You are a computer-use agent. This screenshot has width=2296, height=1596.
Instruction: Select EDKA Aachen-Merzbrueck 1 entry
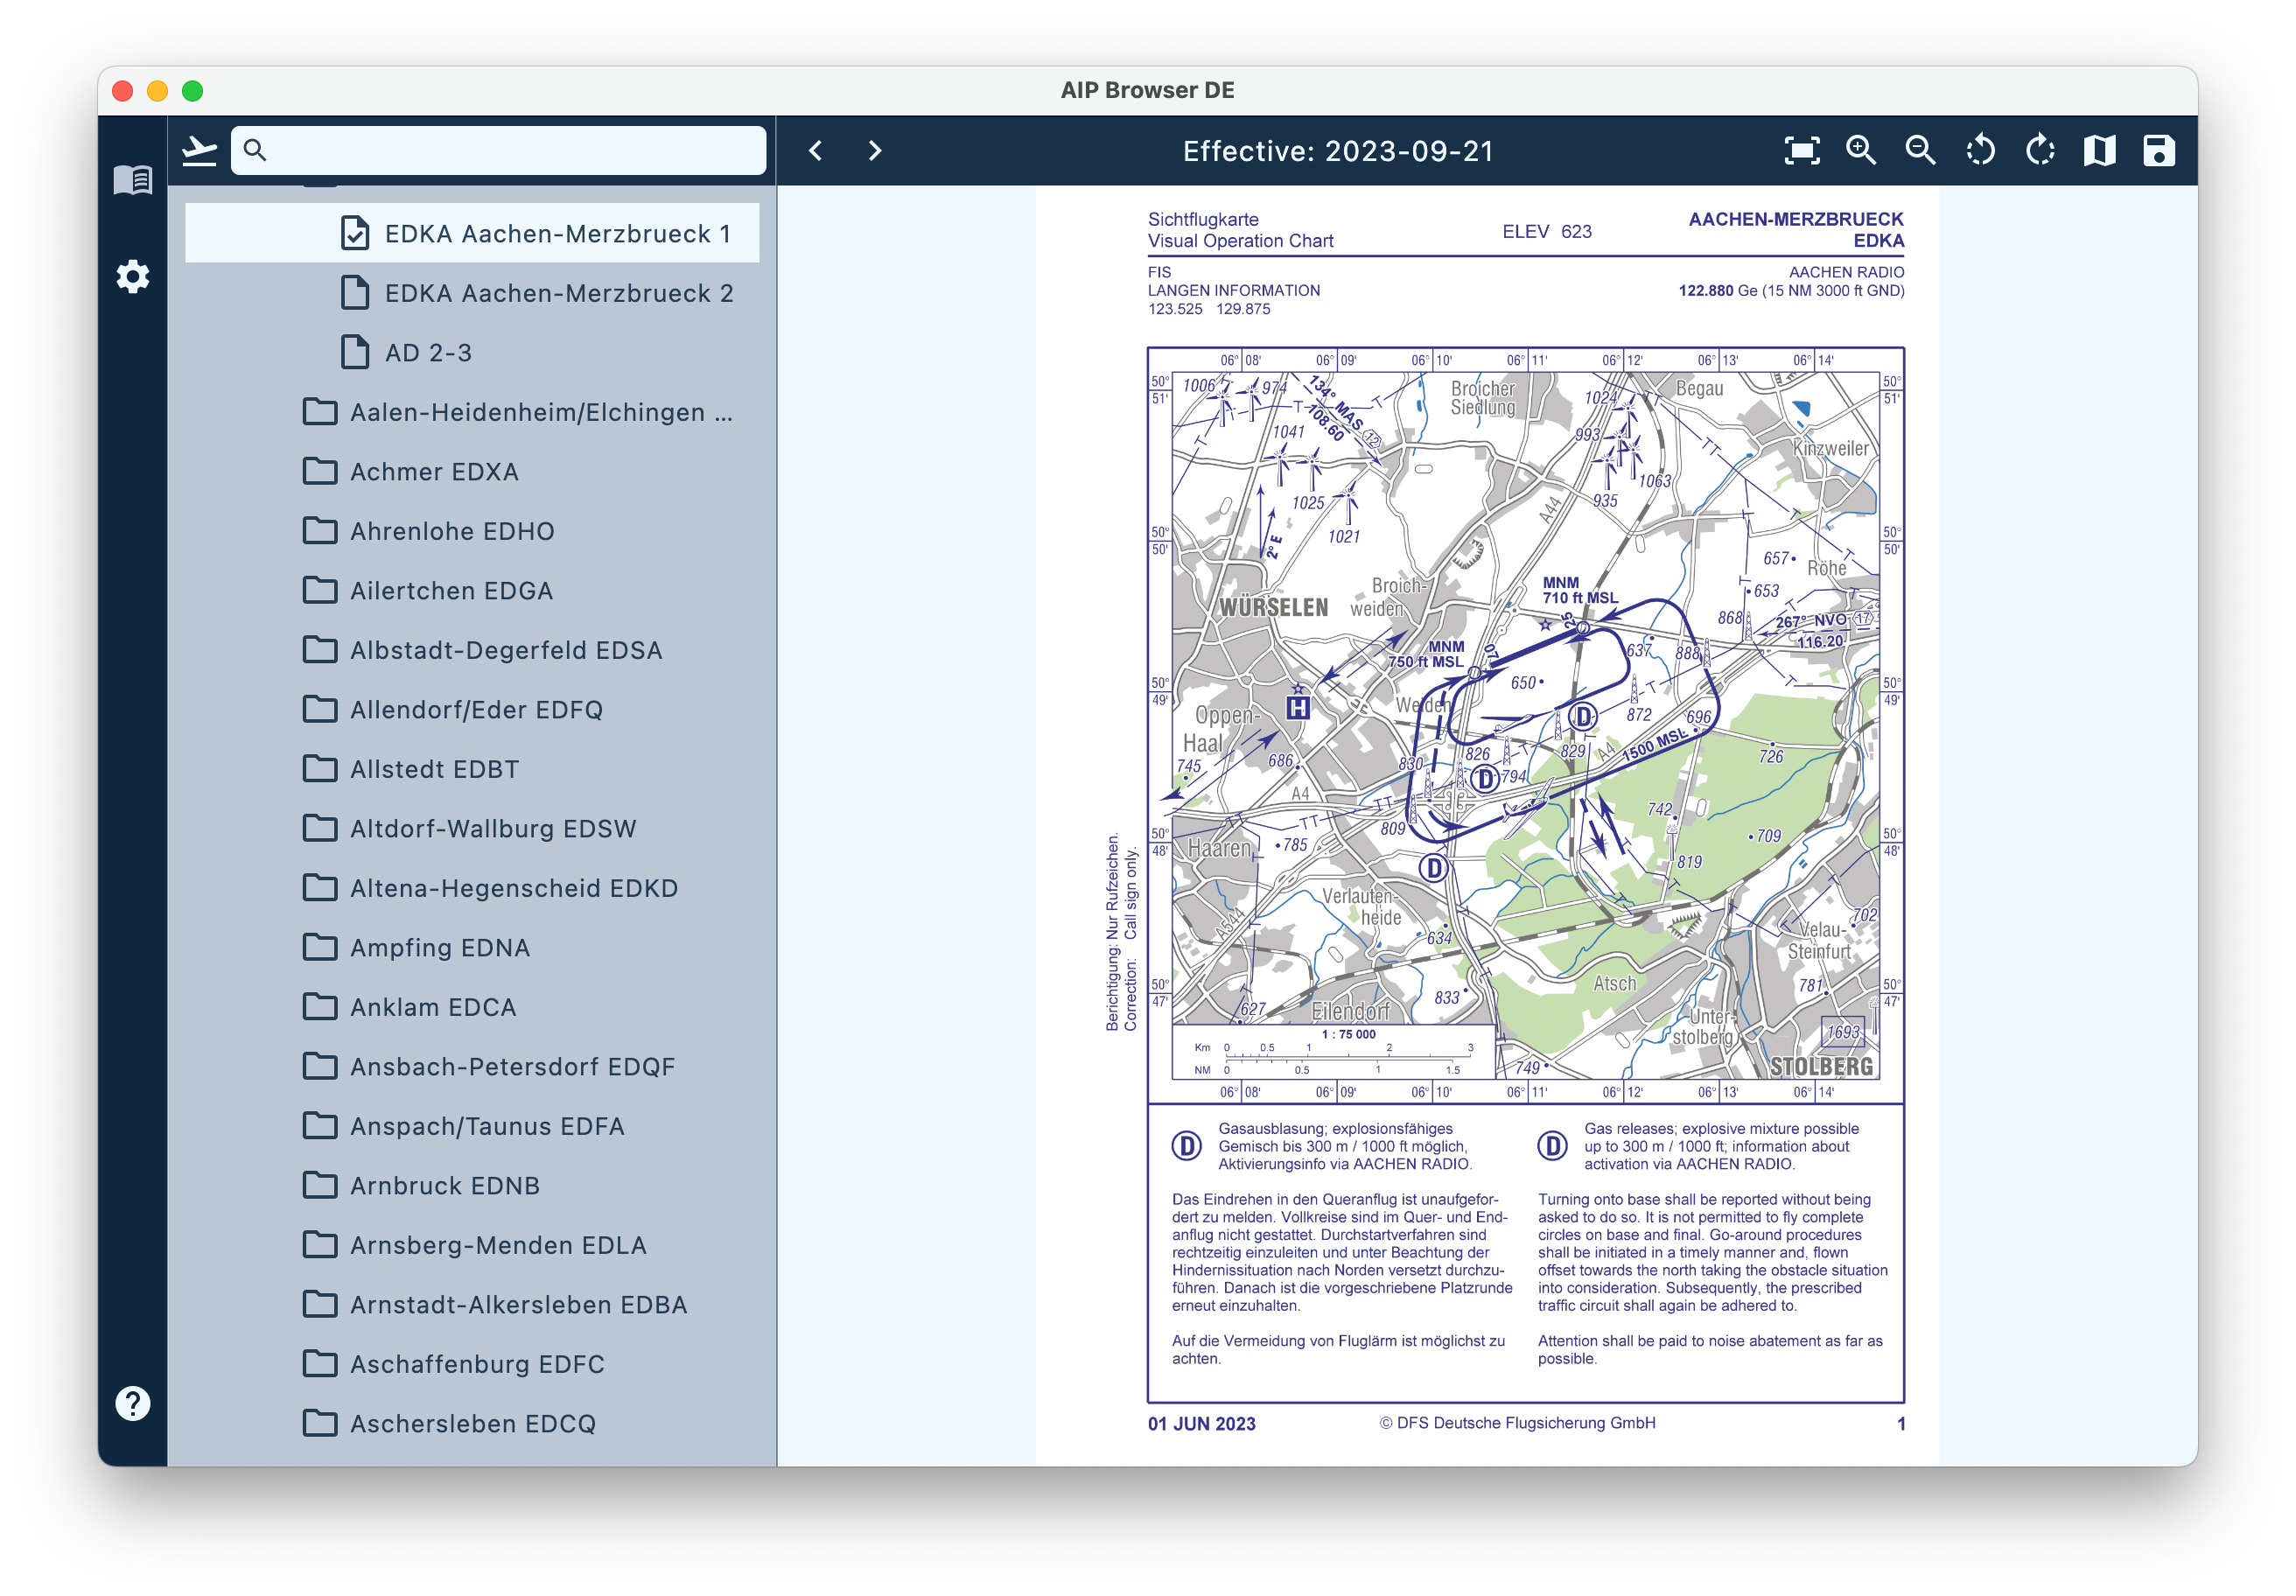tap(556, 234)
